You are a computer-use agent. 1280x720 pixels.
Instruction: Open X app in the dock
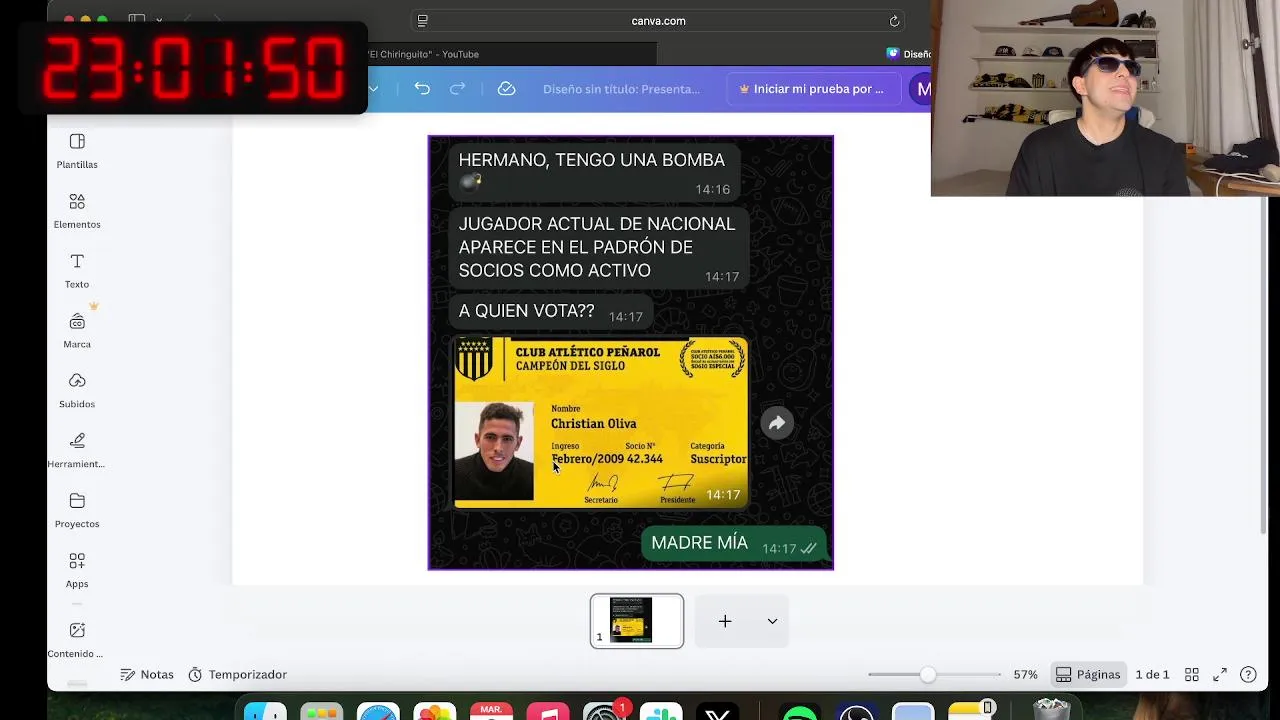[717, 714]
